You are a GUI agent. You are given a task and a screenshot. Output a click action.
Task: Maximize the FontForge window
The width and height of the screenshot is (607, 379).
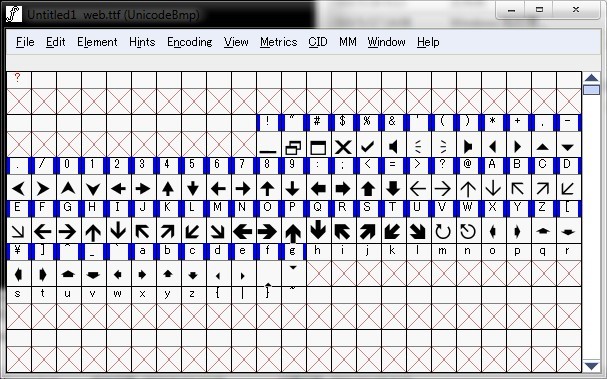pyautogui.click(x=539, y=10)
